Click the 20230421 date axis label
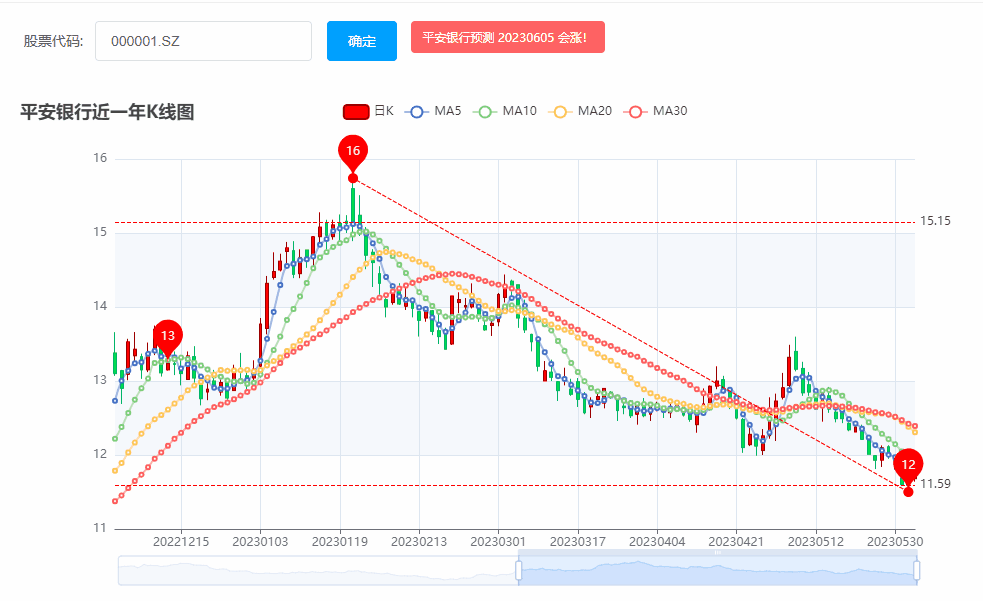This screenshot has width=983, height=601. pos(737,542)
